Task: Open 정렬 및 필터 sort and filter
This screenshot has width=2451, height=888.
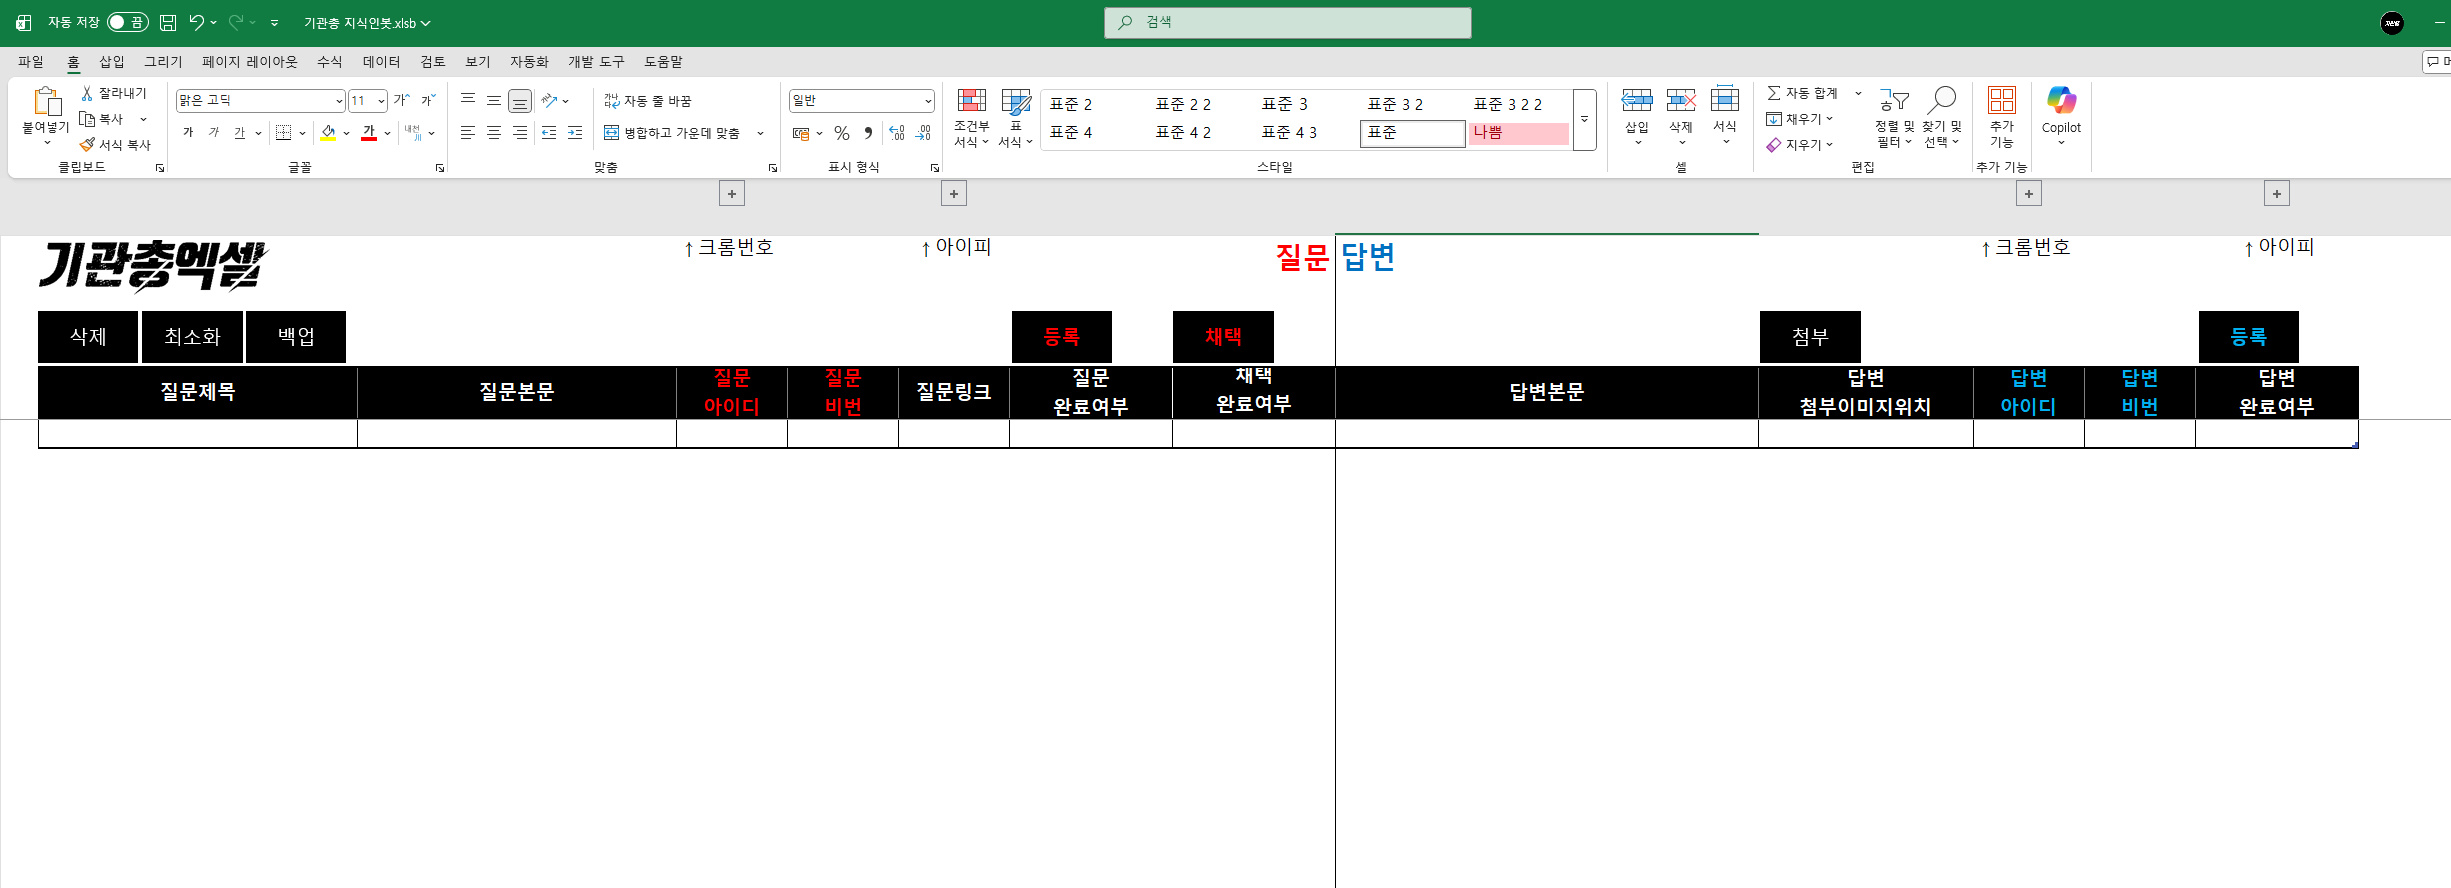Action: tap(1894, 118)
